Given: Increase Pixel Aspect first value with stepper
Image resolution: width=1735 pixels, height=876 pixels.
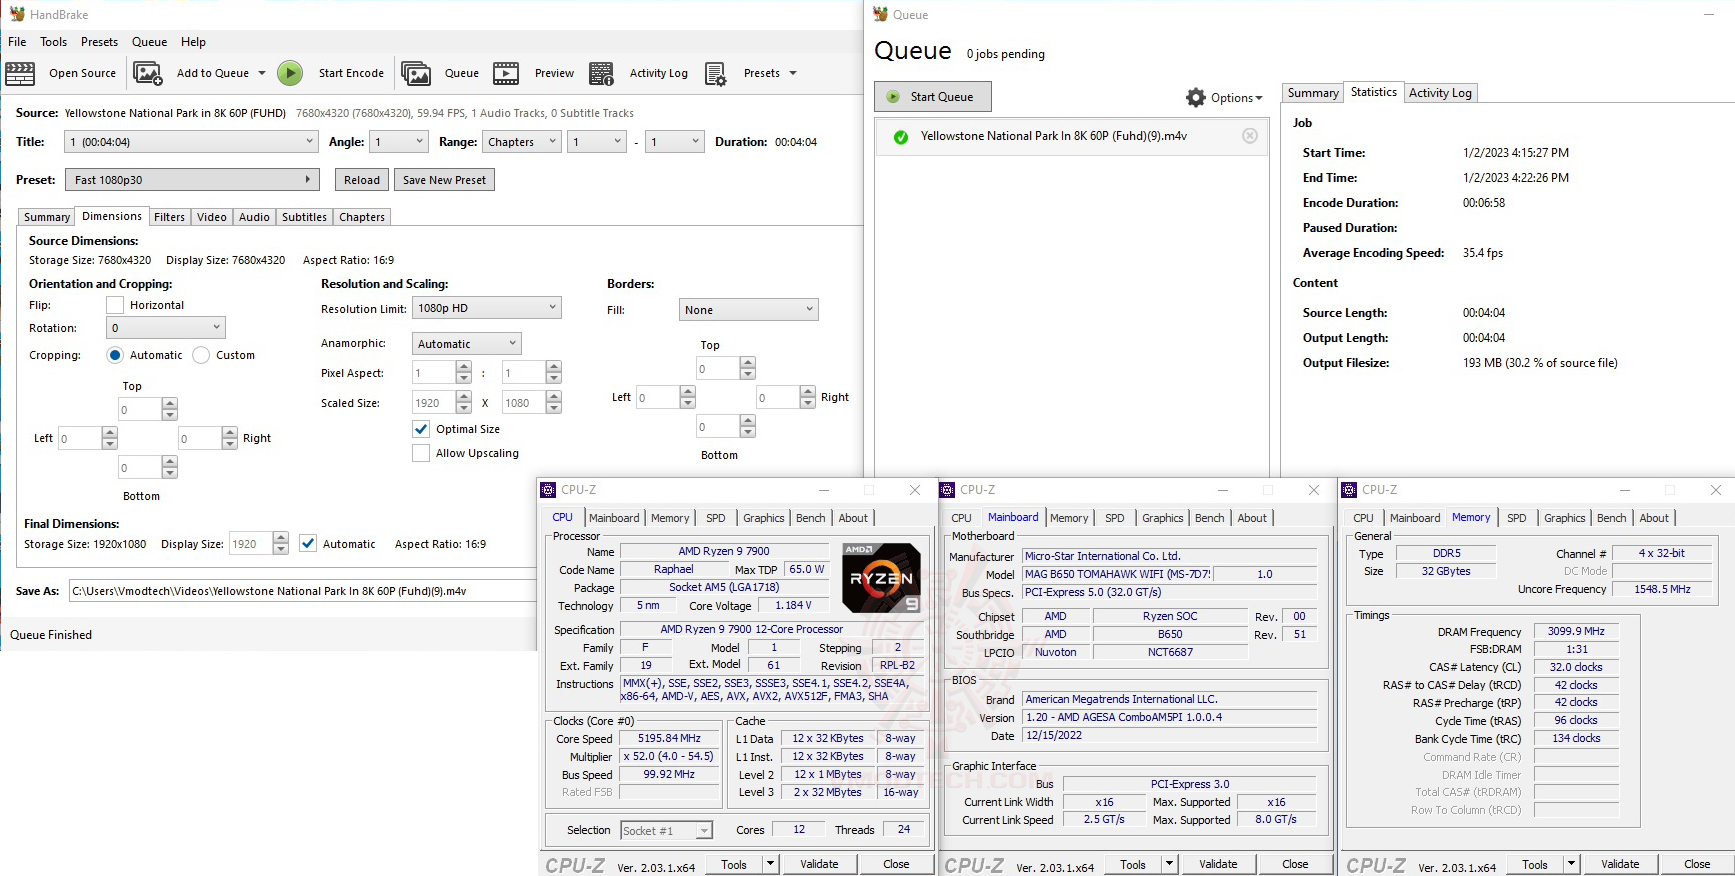Looking at the screenshot, I should pyautogui.click(x=463, y=367).
